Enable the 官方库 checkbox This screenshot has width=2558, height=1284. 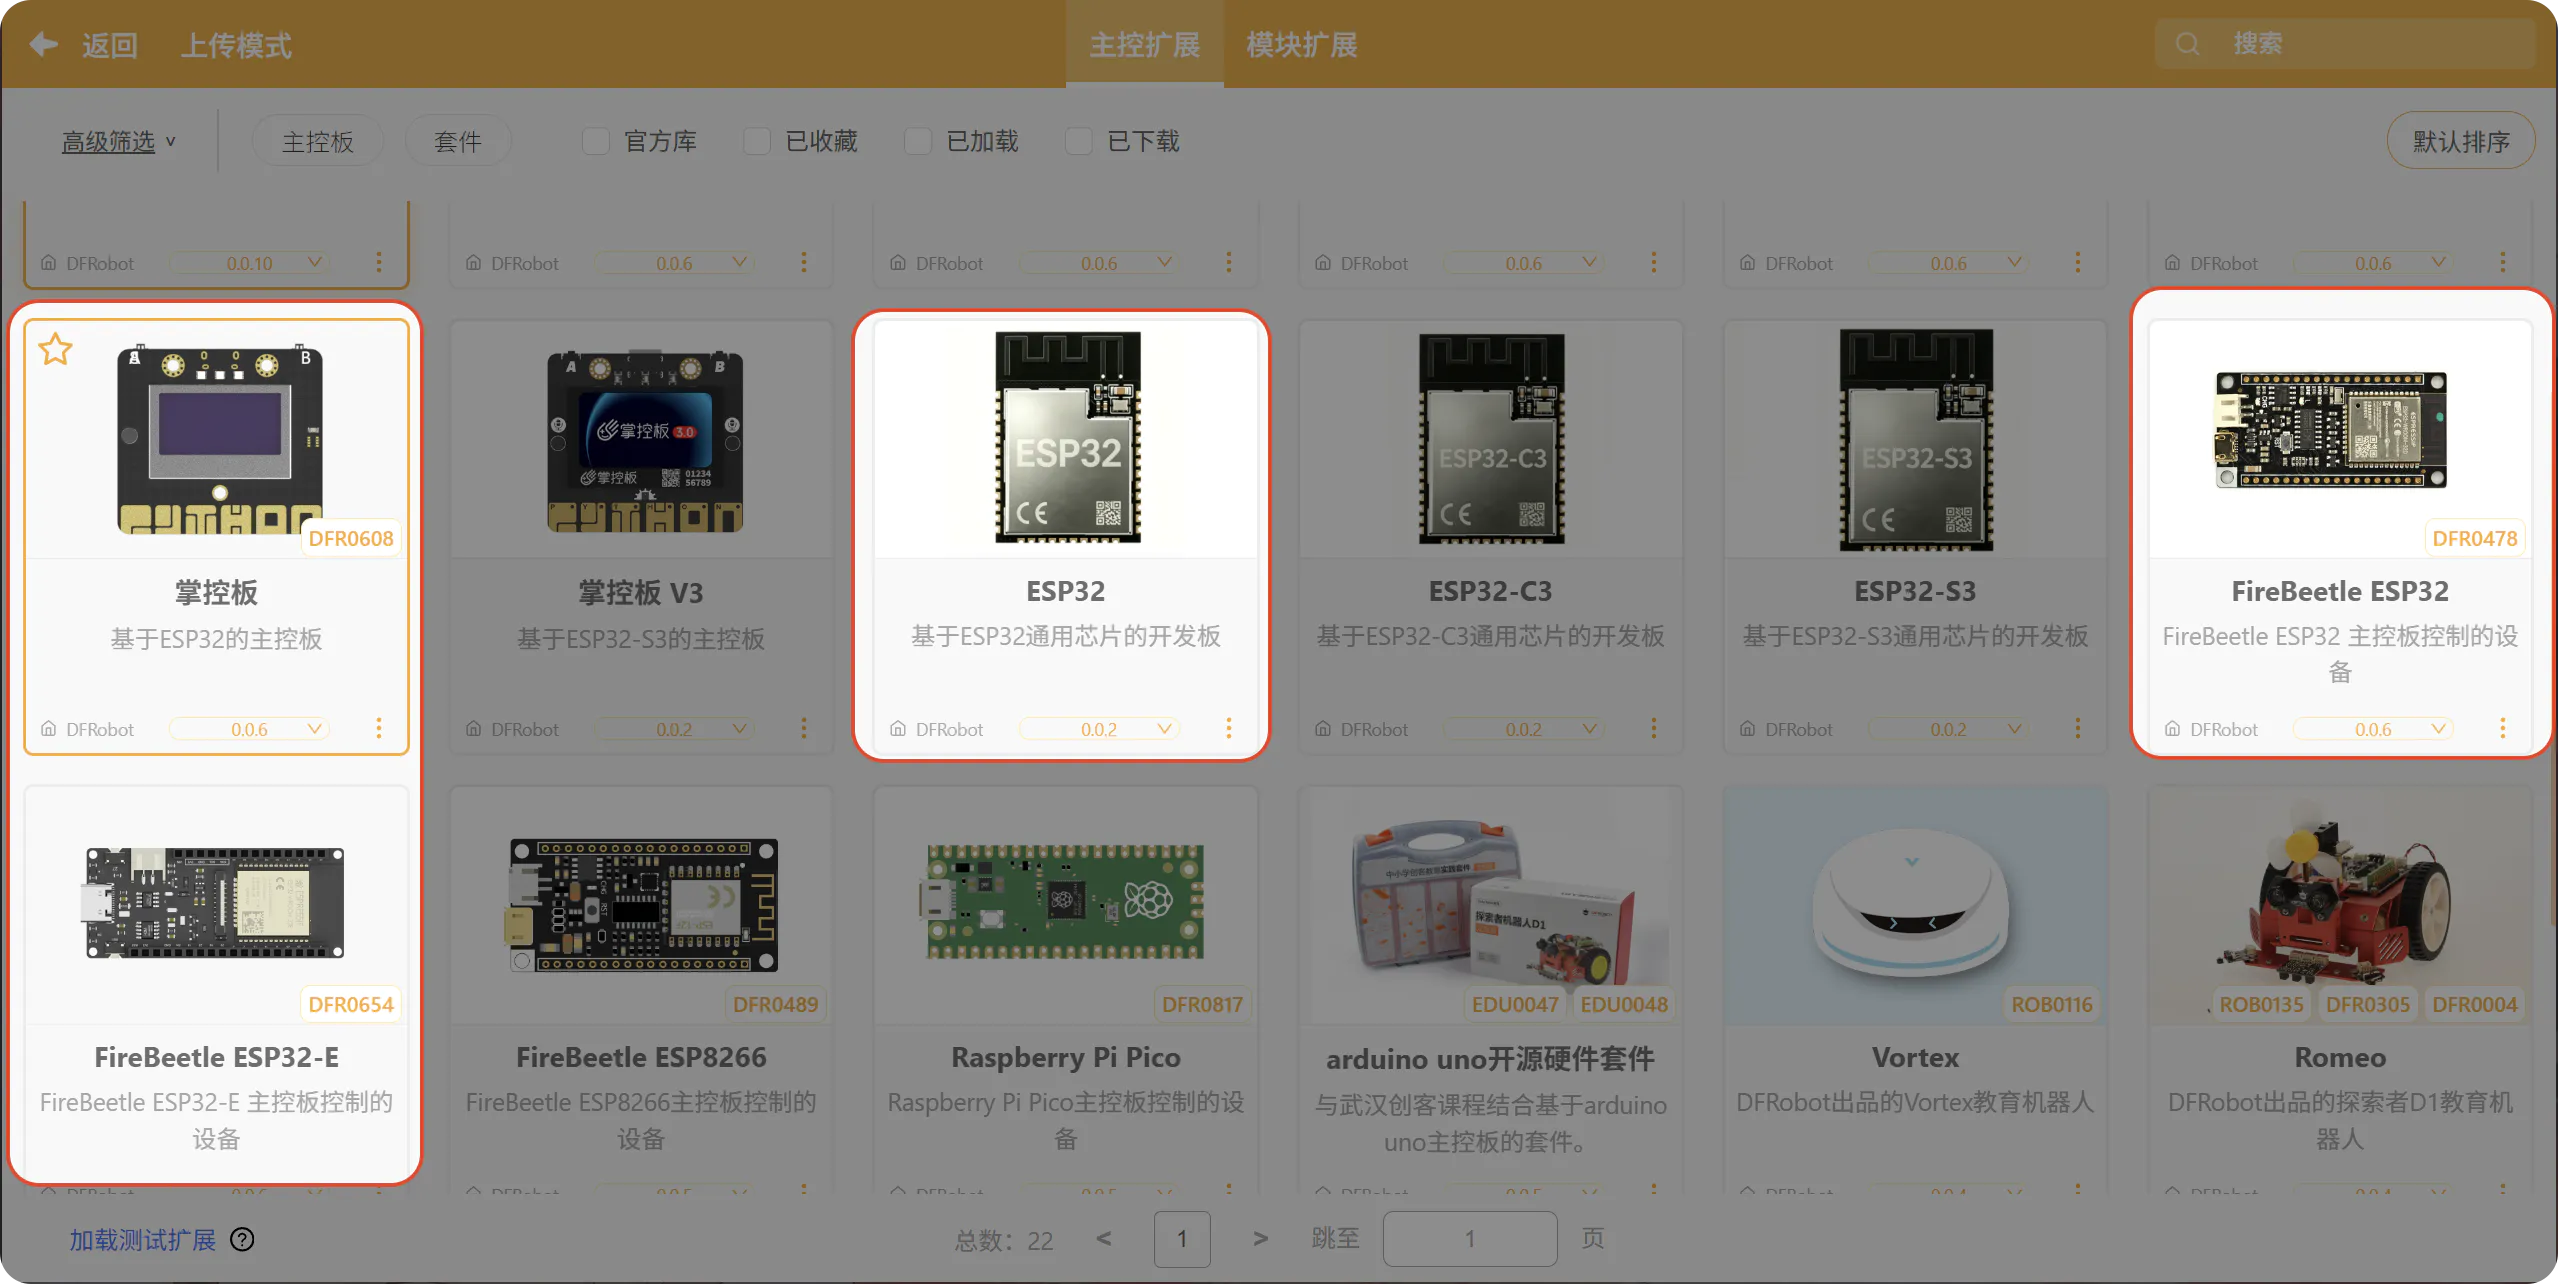pyautogui.click(x=596, y=141)
